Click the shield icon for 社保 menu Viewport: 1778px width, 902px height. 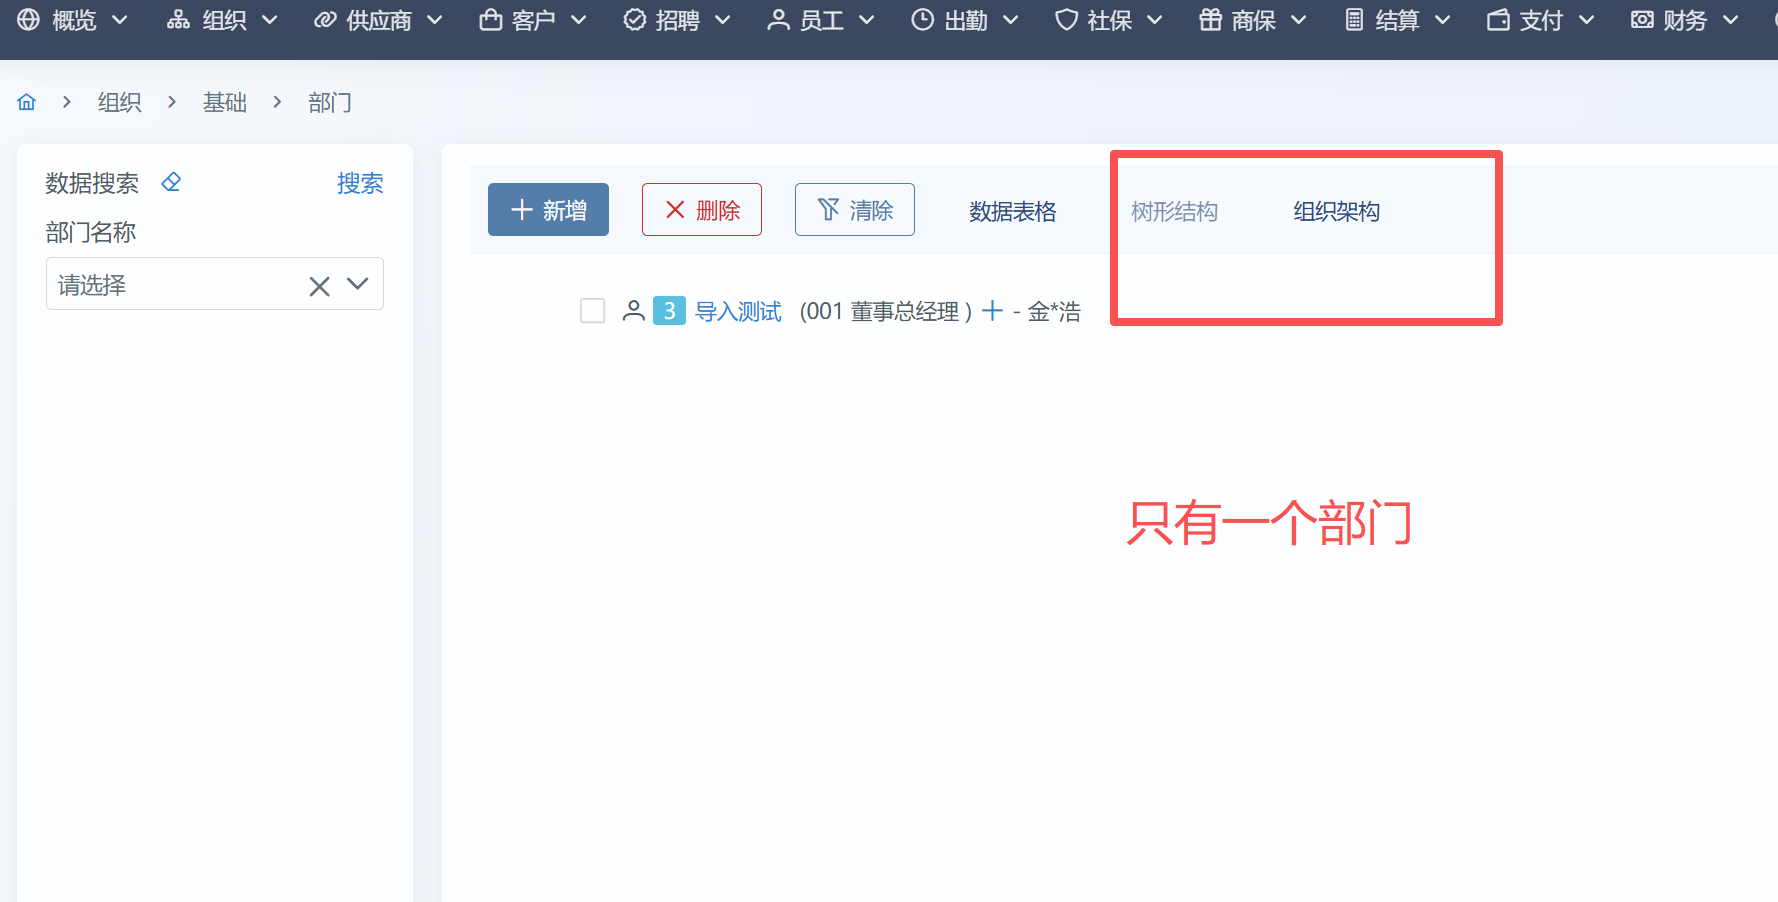coord(1066,20)
